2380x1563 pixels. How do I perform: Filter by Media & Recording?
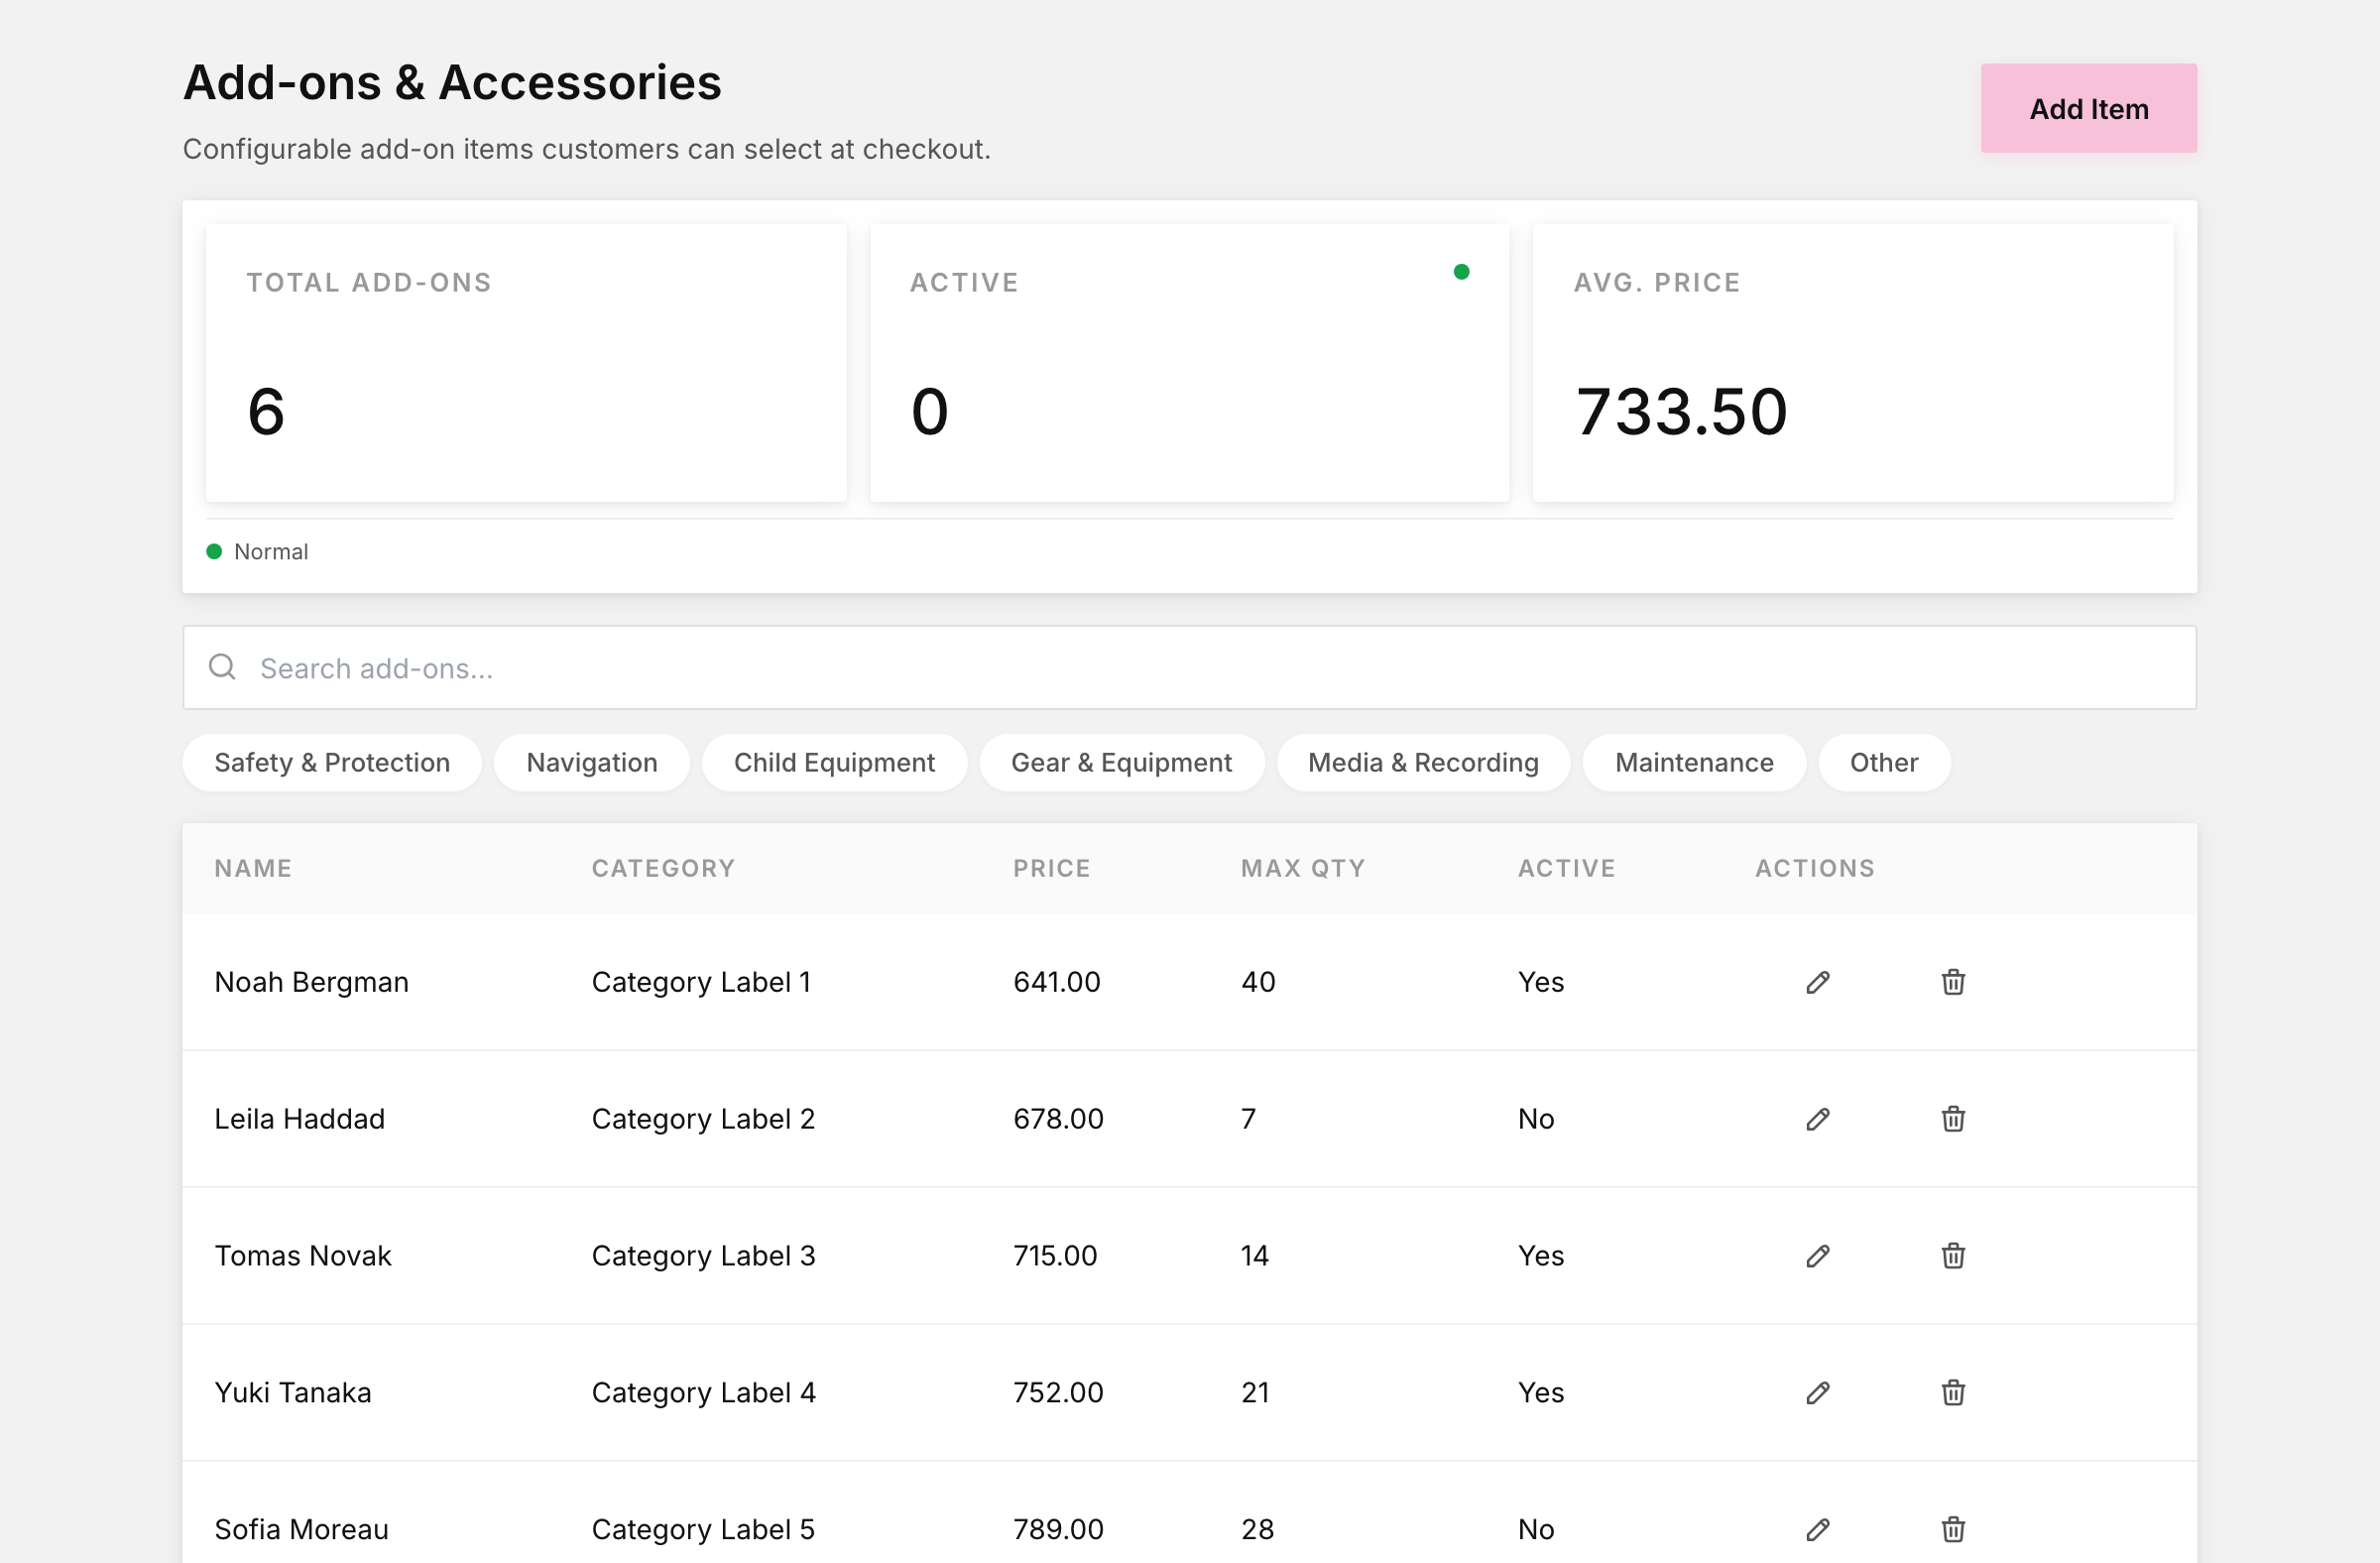[1423, 763]
